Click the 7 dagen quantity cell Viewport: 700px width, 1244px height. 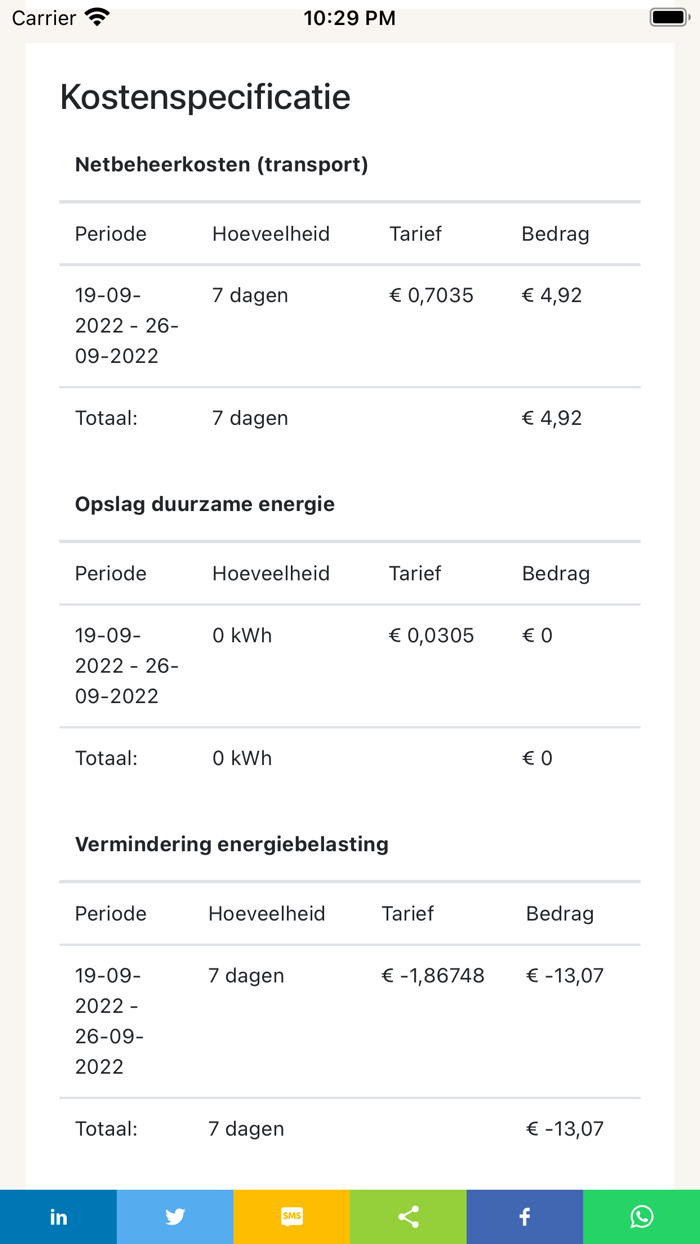(x=250, y=295)
